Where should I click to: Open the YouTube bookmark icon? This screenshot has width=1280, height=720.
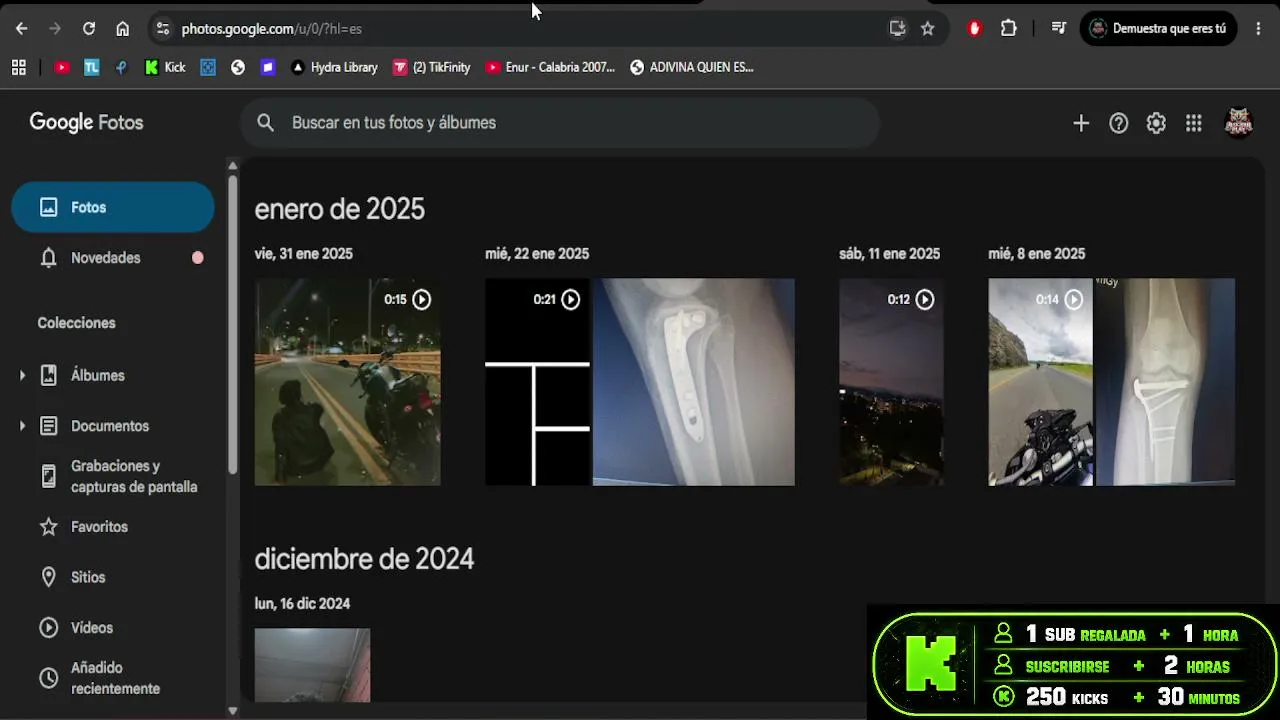pos(62,67)
